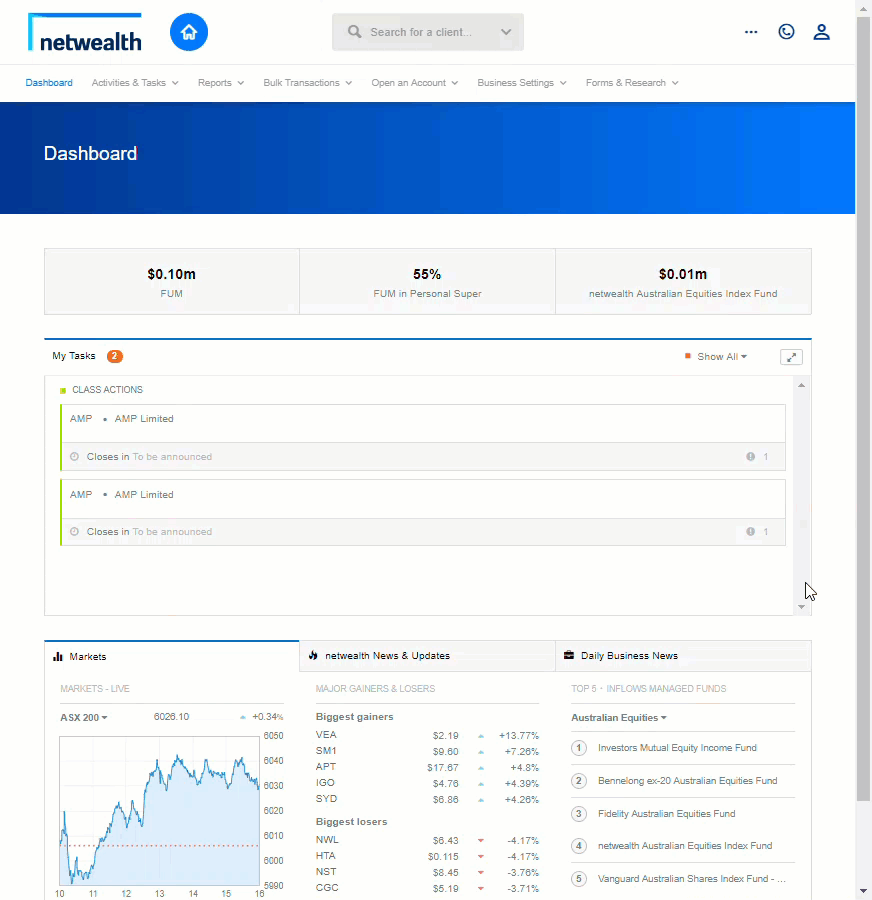
Task: Click clock icon on second AMP task
Action: [x=74, y=532]
